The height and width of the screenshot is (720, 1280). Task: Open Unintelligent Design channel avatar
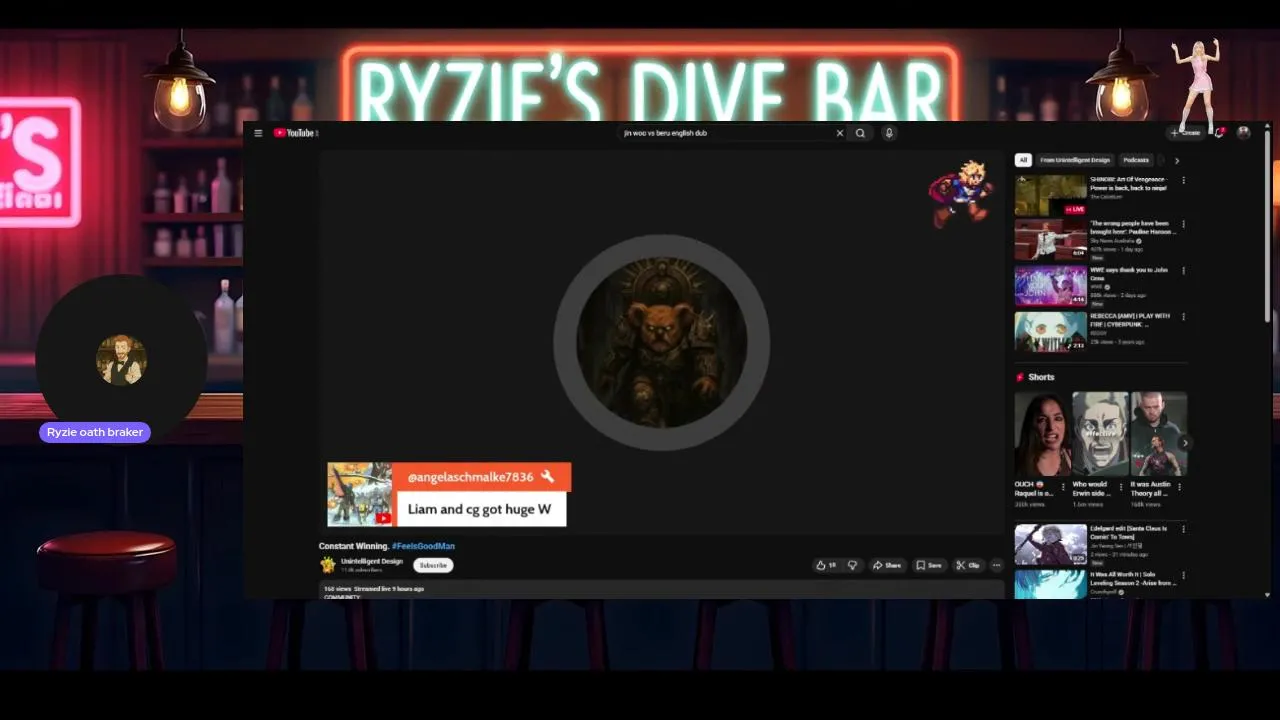tap(327, 565)
